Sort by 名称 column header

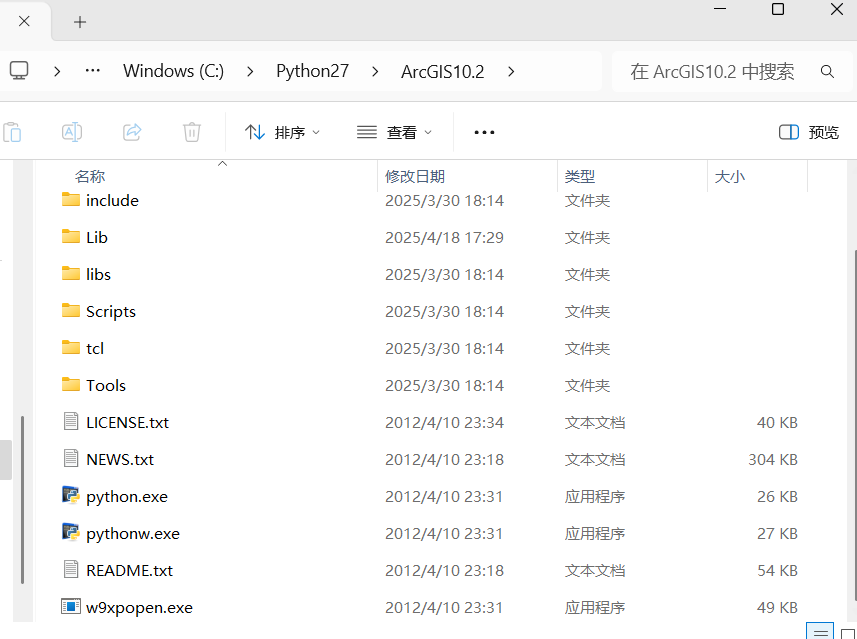[x=90, y=177]
